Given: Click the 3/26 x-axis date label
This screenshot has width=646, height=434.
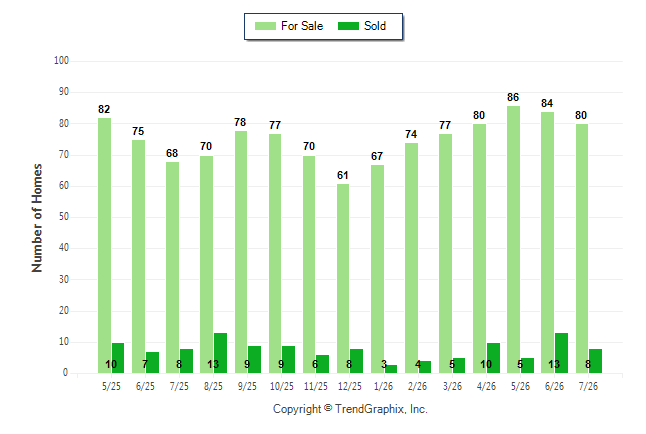Looking at the screenshot, I should coord(452,386).
